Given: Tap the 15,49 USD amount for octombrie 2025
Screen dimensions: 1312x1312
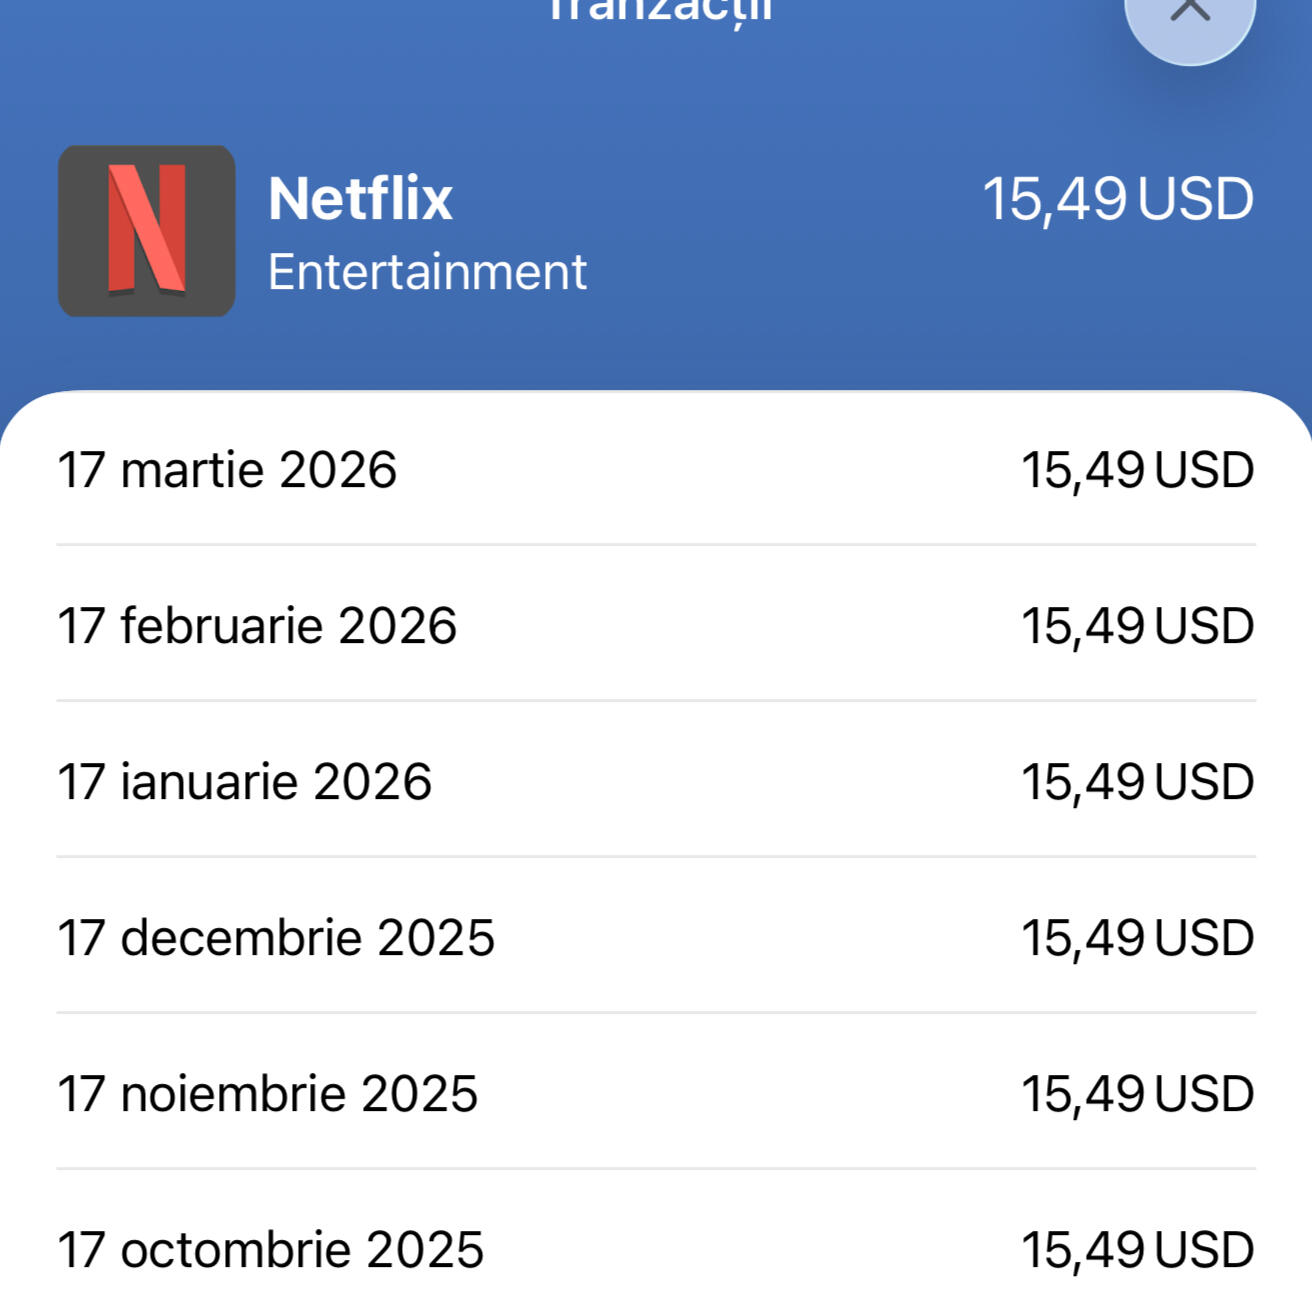Looking at the screenshot, I should (x=1137, y=1250).
